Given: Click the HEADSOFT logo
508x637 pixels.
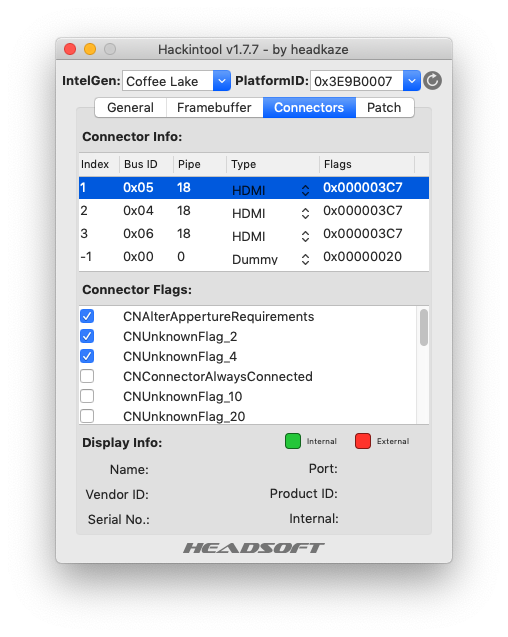Looking at the screenshot, I should tap(254, 548).
